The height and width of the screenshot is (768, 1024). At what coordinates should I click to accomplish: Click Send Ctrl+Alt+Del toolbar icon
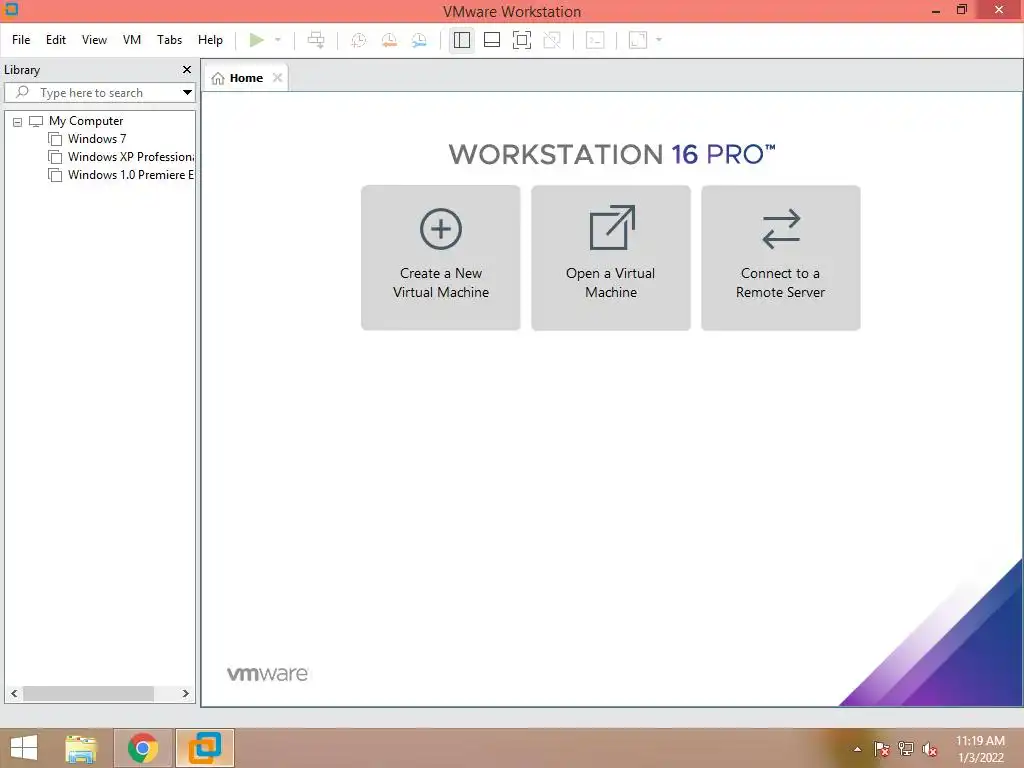click(x=316, y=40)
